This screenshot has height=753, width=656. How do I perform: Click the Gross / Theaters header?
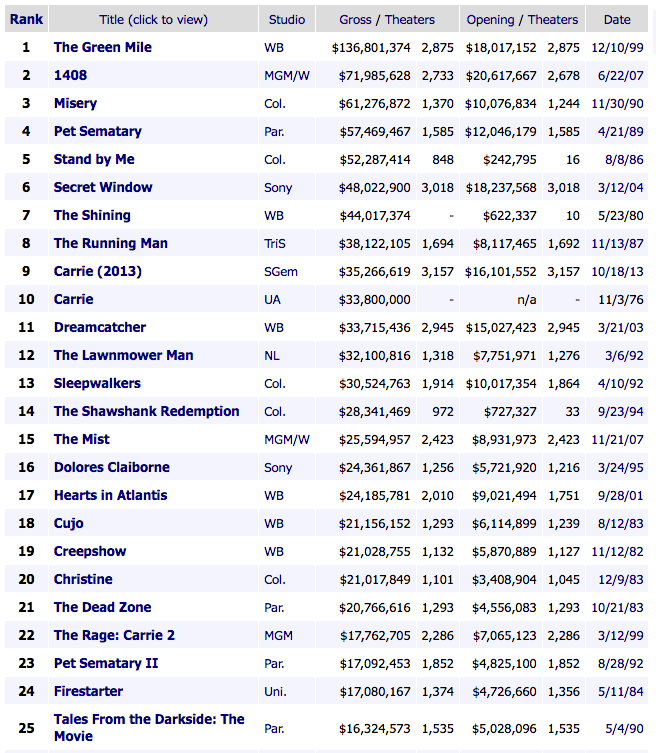click(x=388, y=19)
